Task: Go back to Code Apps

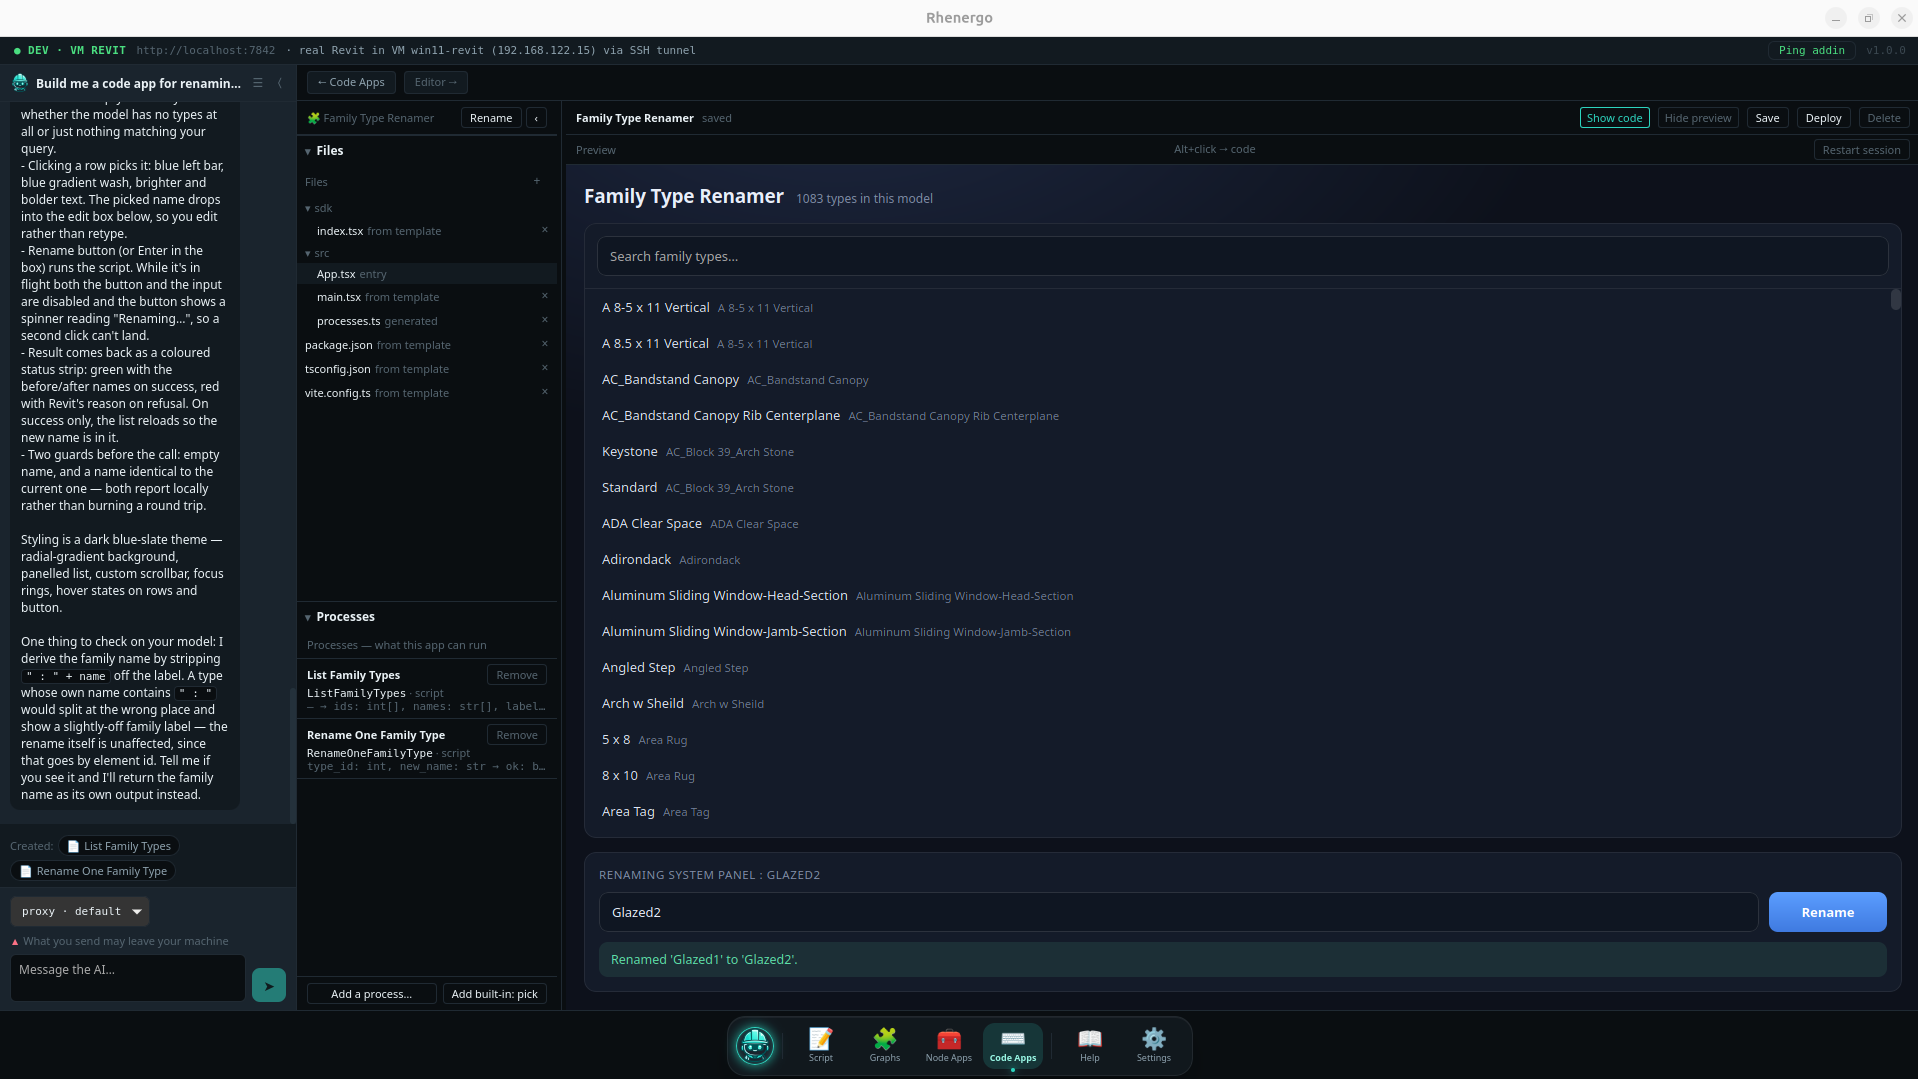Action: 351,82
